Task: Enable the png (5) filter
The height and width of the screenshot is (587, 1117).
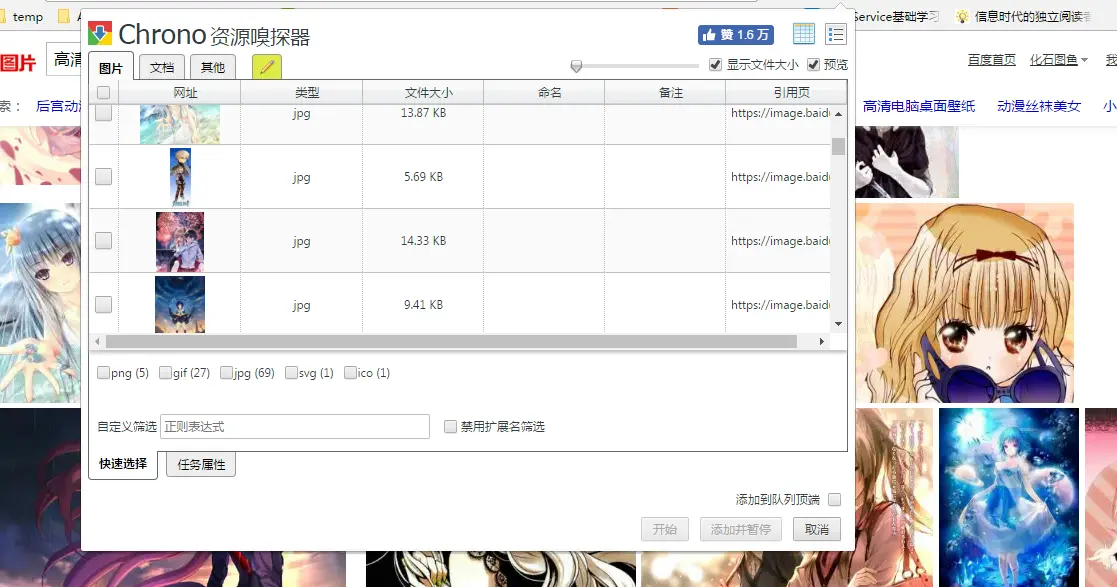Action: pyautogui.click(x=103, y=373)
